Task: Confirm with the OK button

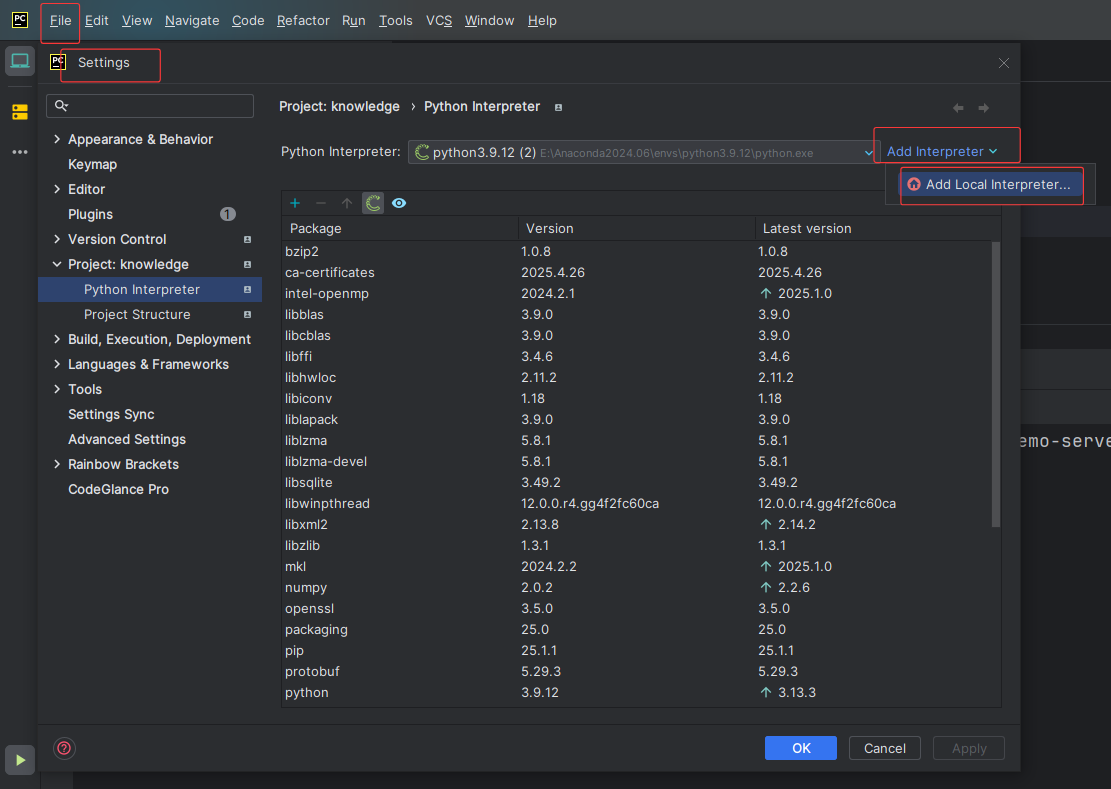Action: 800,748
